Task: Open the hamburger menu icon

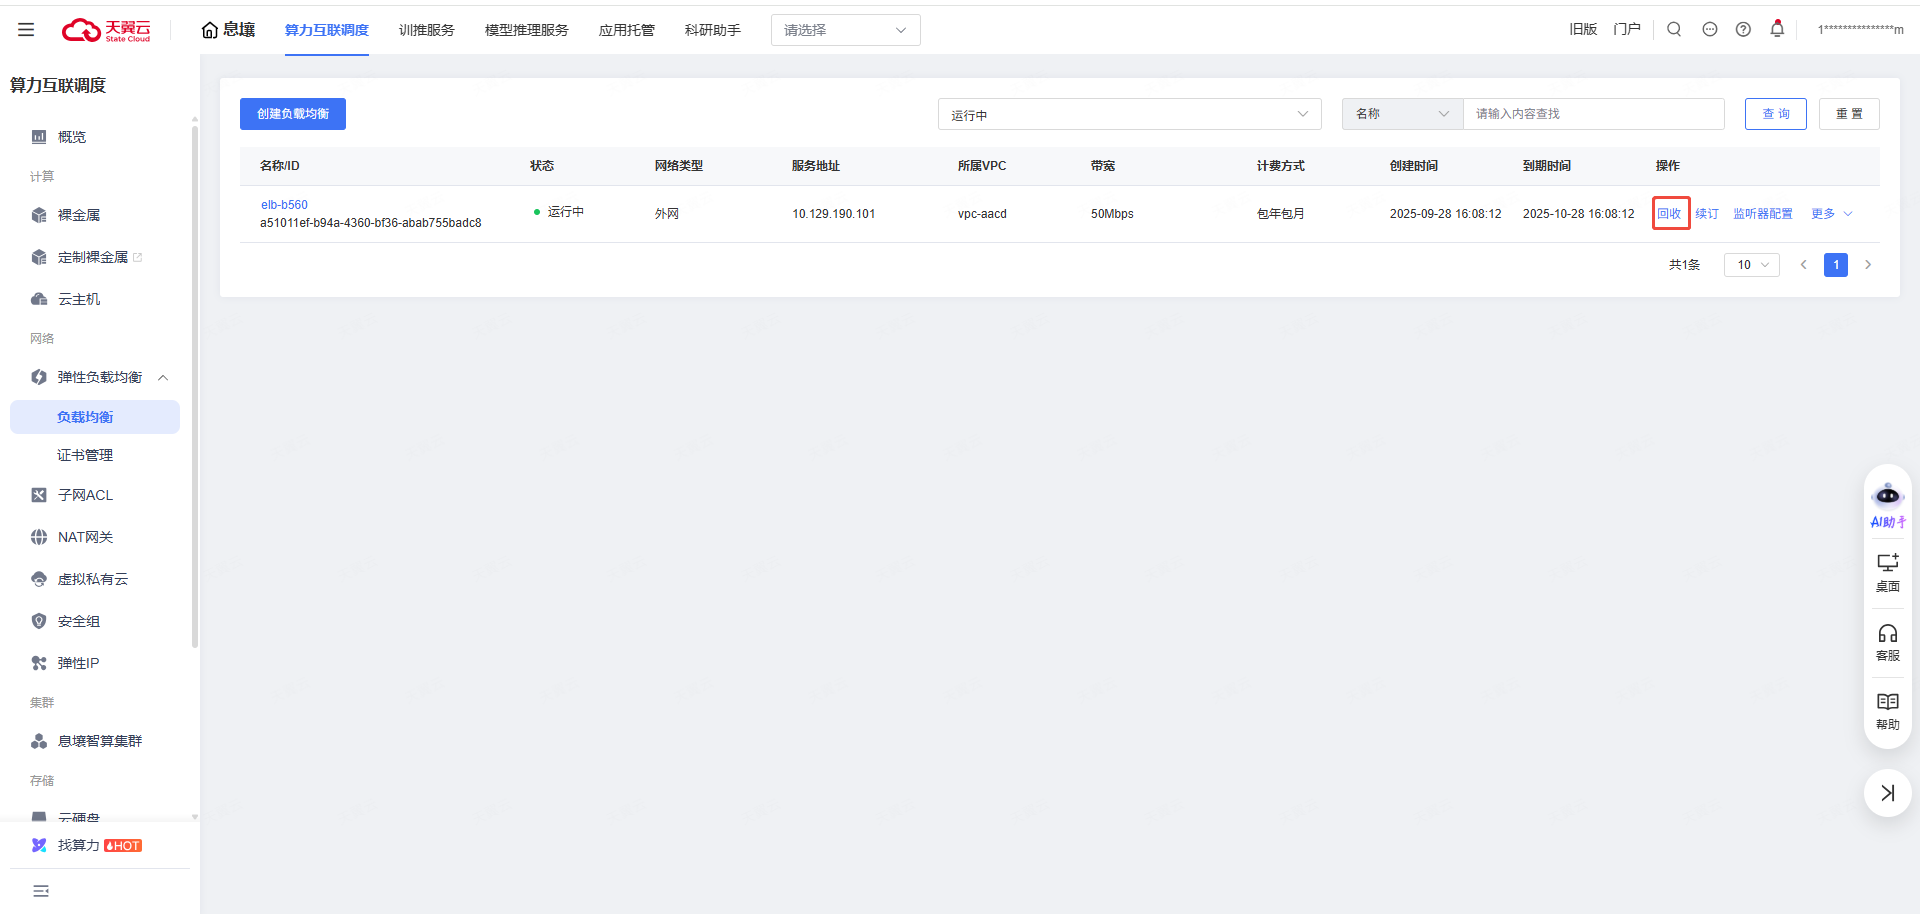Action: [26, 30]
